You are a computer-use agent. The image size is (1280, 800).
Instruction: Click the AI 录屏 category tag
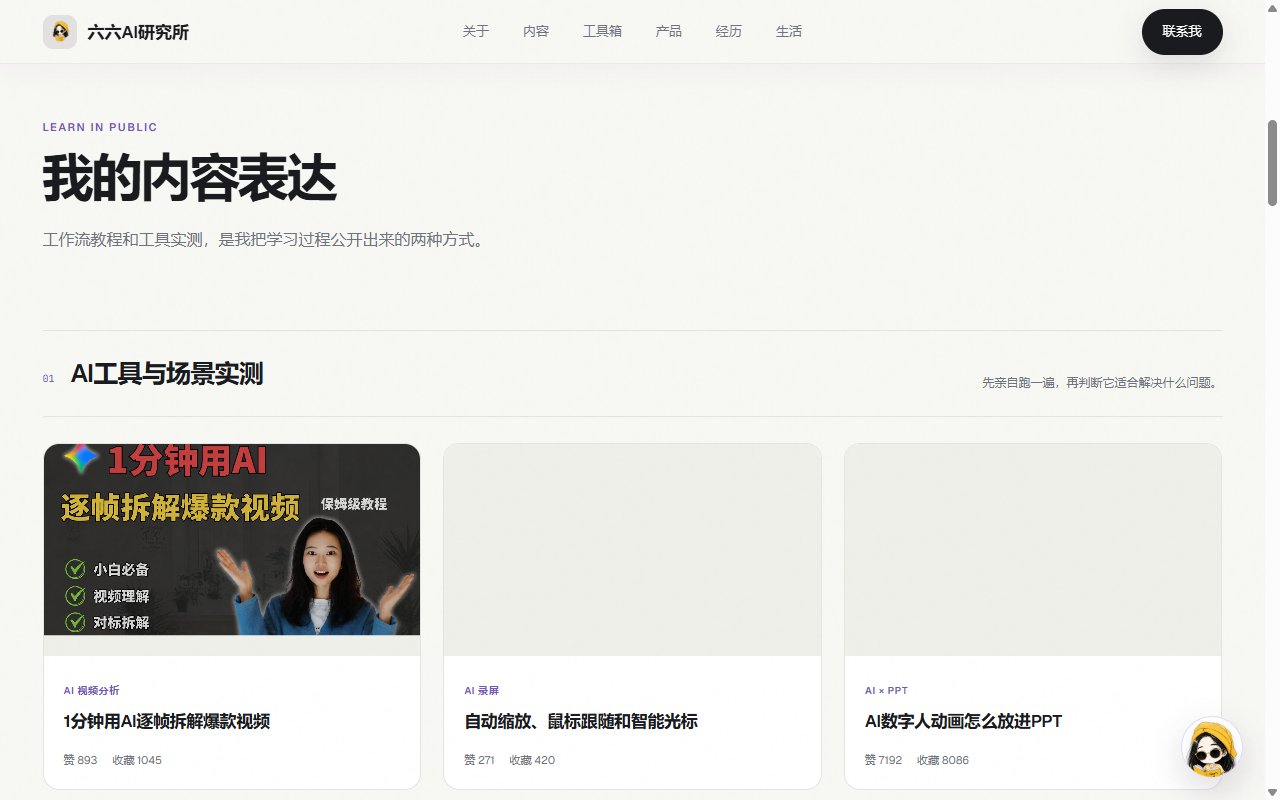pyautogui.click(x=481, y=690)
